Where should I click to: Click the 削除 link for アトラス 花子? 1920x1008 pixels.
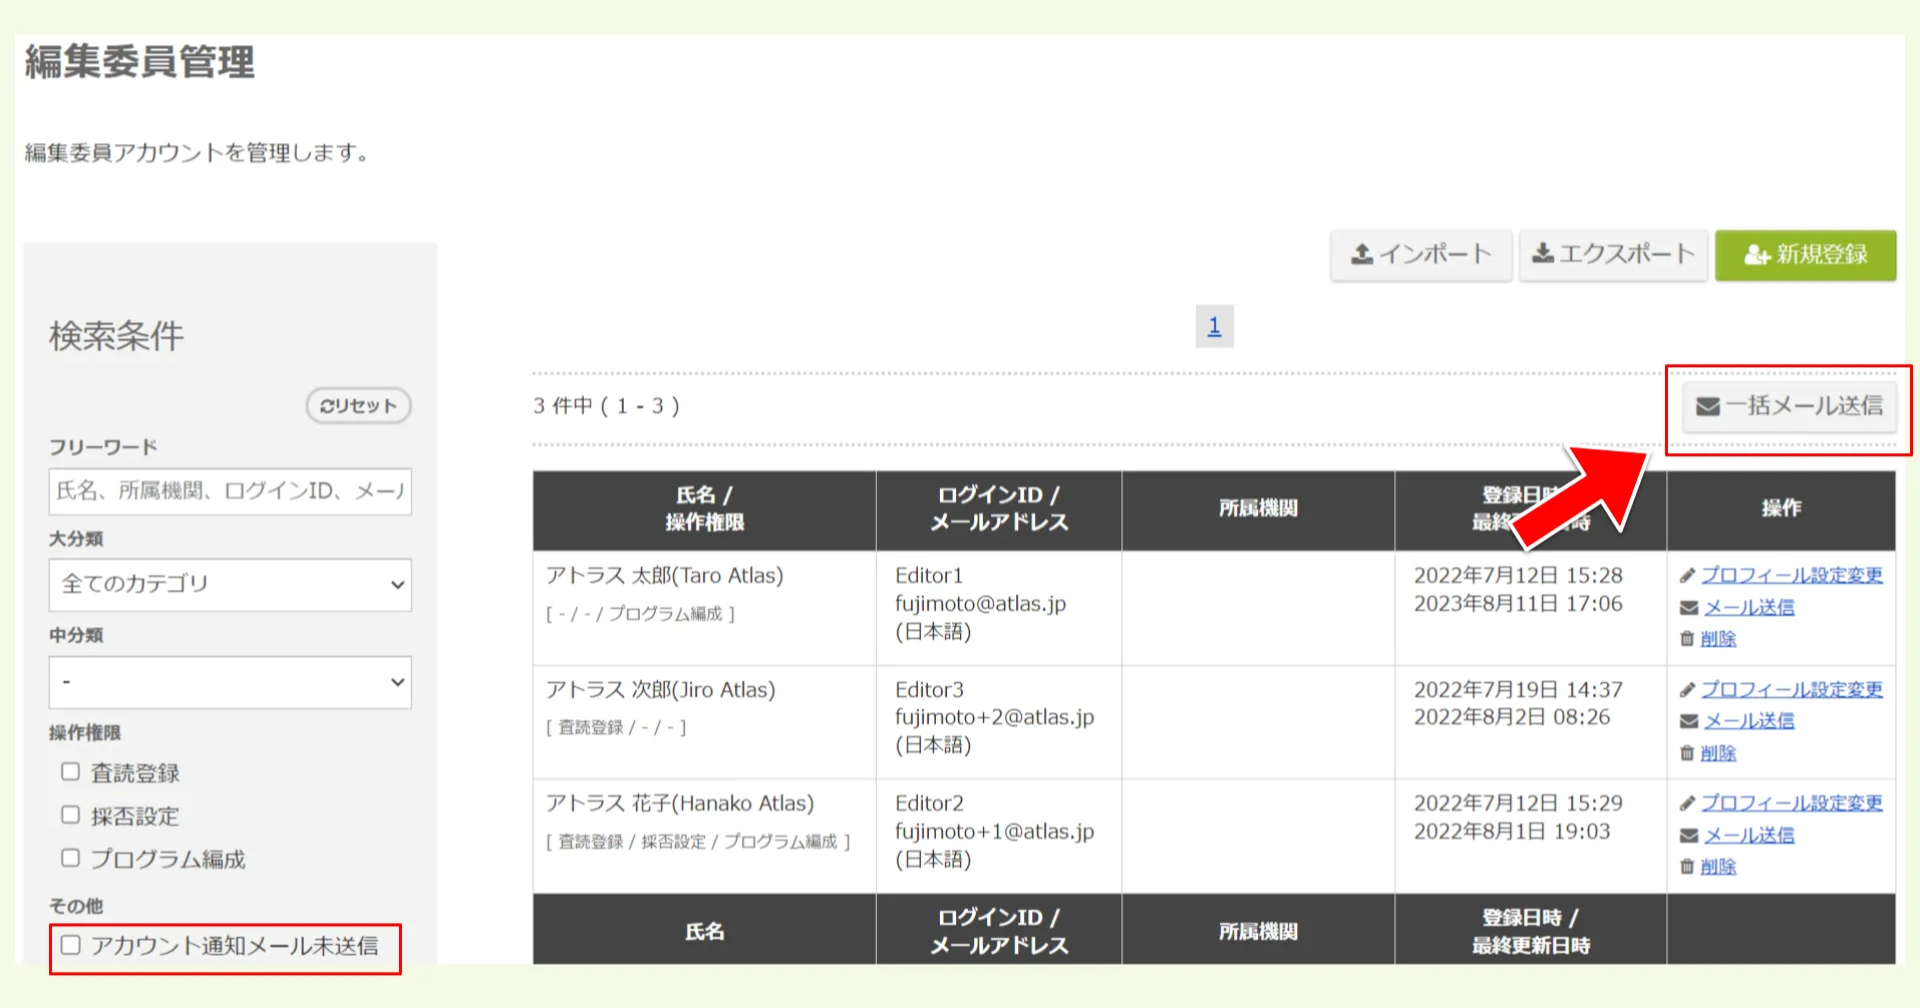point(1716,867)
